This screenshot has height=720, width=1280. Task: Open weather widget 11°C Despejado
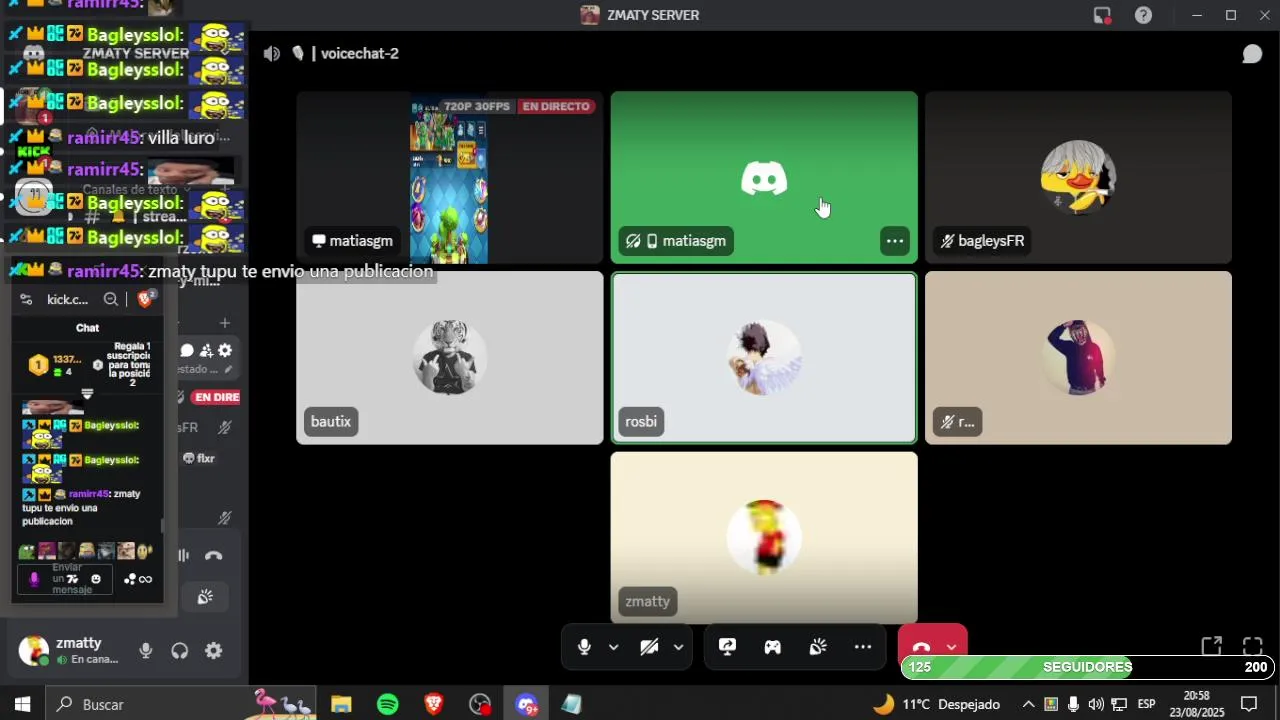(936, 704)
